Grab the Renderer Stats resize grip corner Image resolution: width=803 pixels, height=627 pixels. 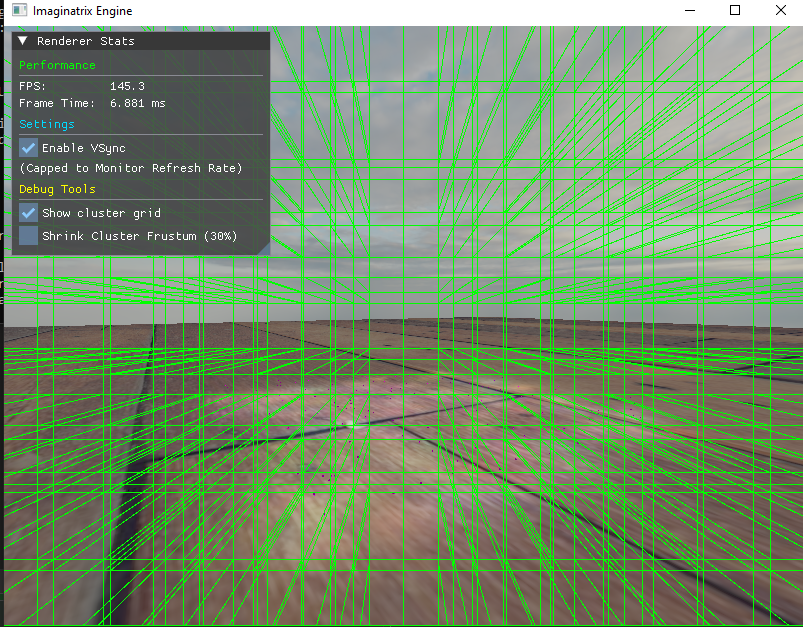click(265, 250)
